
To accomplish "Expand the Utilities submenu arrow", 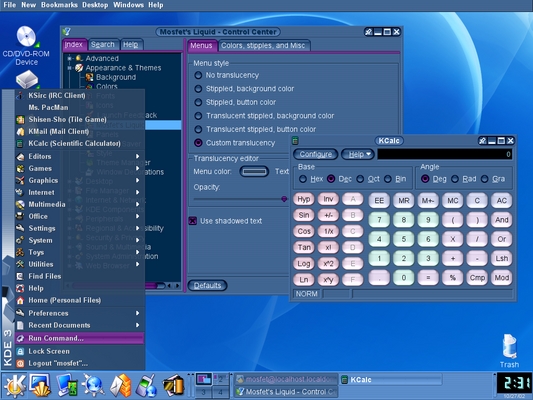I will pos(138,264).
